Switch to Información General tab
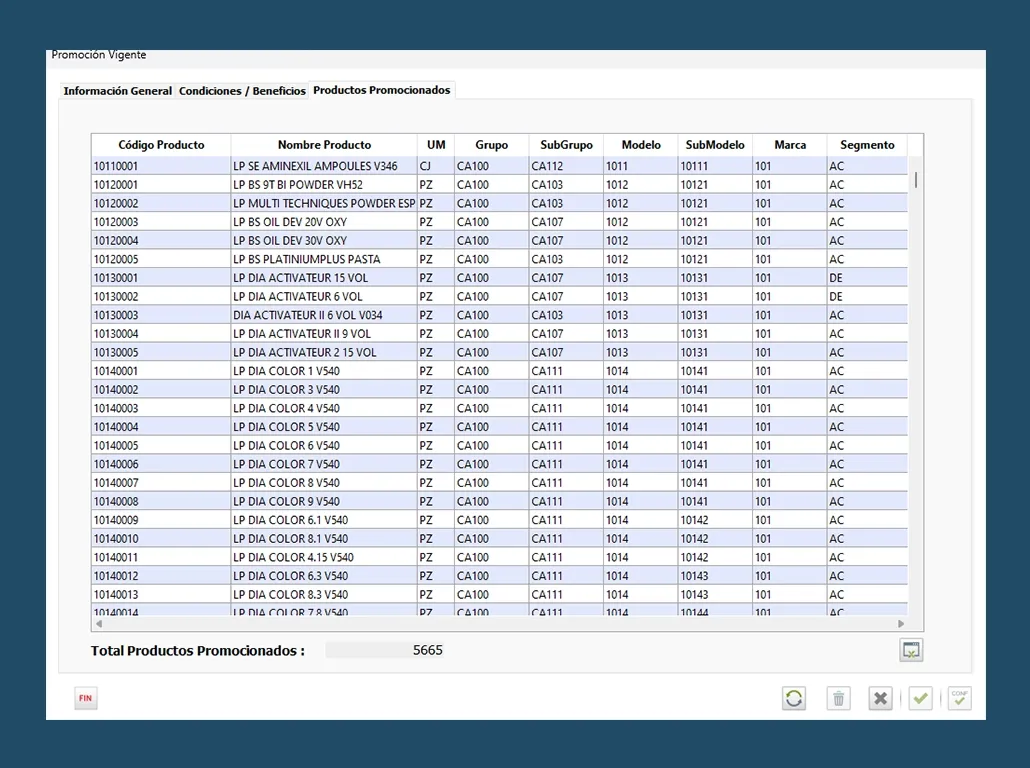This screenshot has height=768, width=1030. [x=117, y=91]
